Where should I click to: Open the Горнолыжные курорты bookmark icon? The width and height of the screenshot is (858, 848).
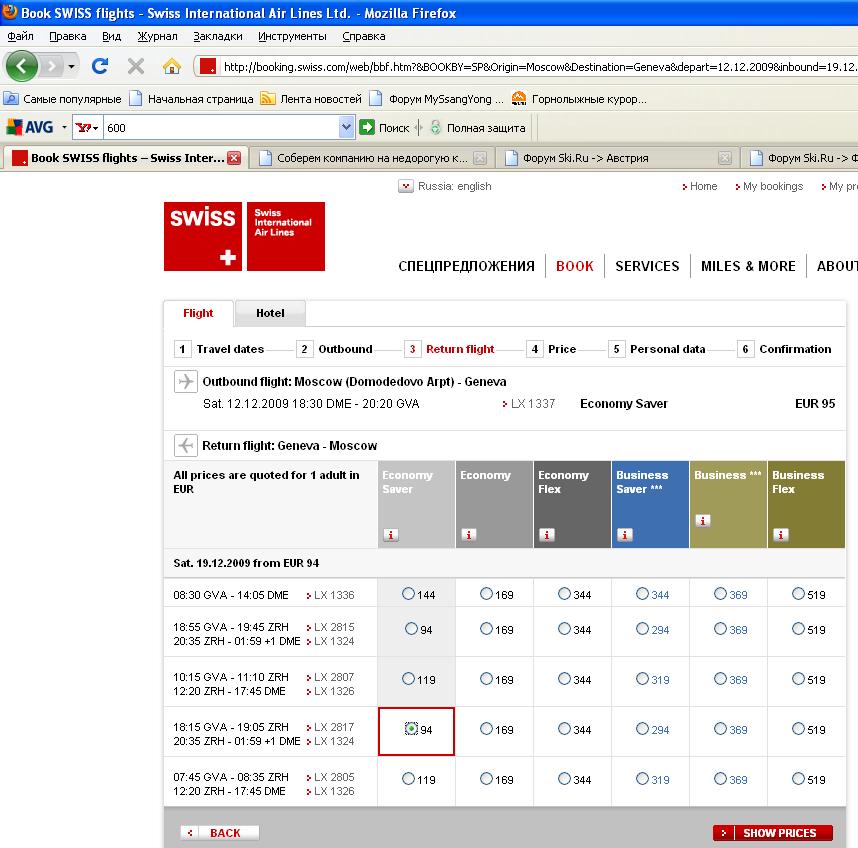click(x=519, y=98)
